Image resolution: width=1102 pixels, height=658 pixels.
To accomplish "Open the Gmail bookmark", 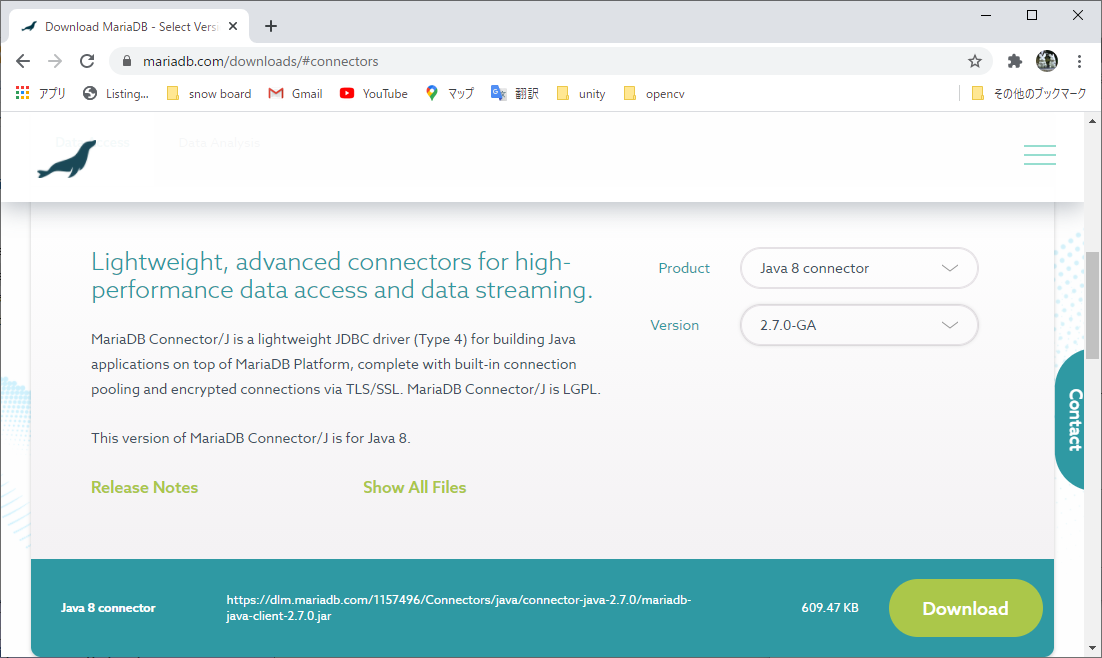I will (295, 93).
